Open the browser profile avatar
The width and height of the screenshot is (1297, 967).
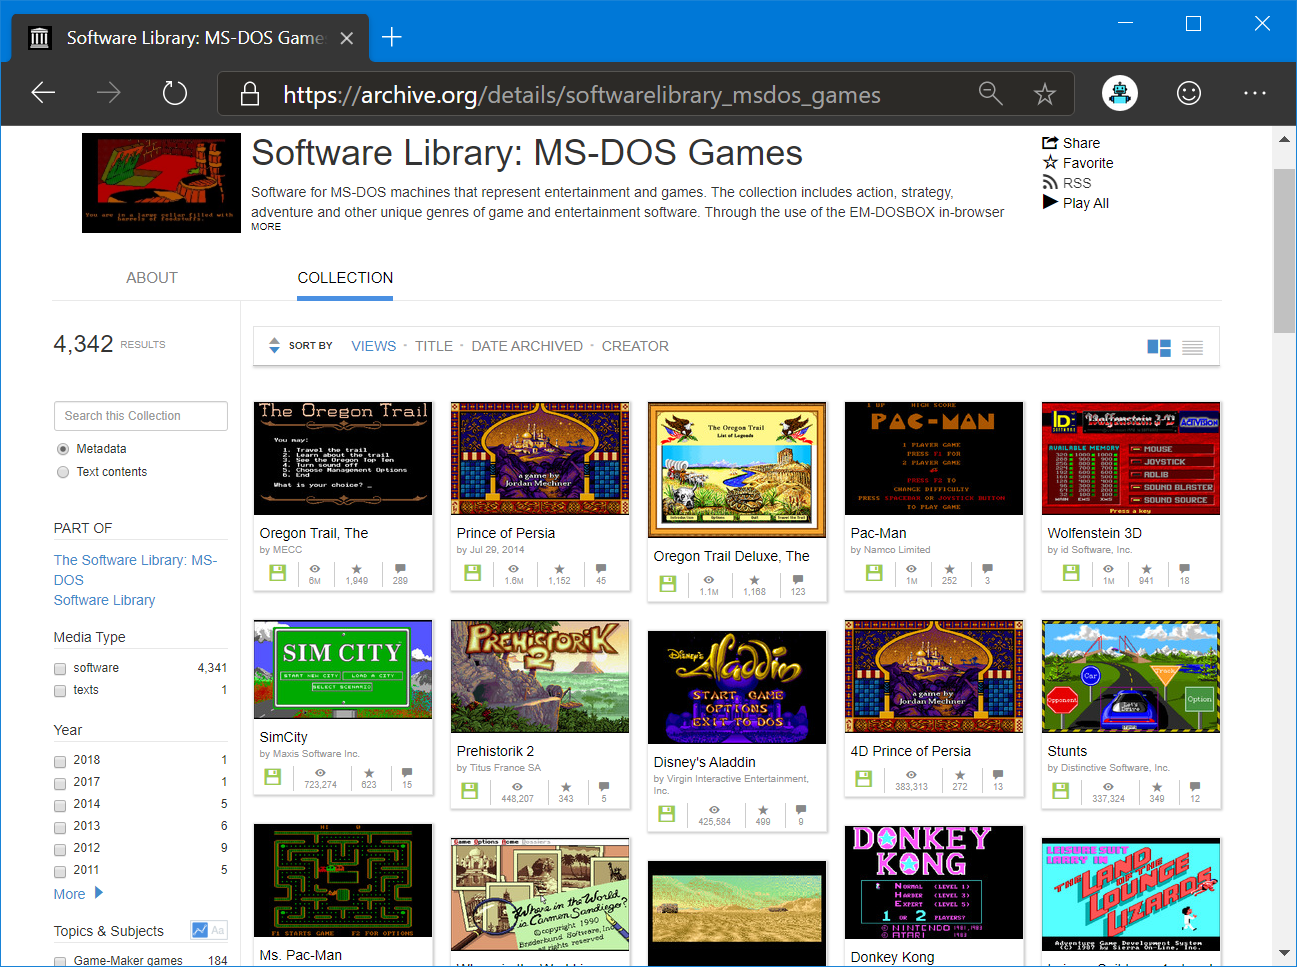coord(1120,93)
